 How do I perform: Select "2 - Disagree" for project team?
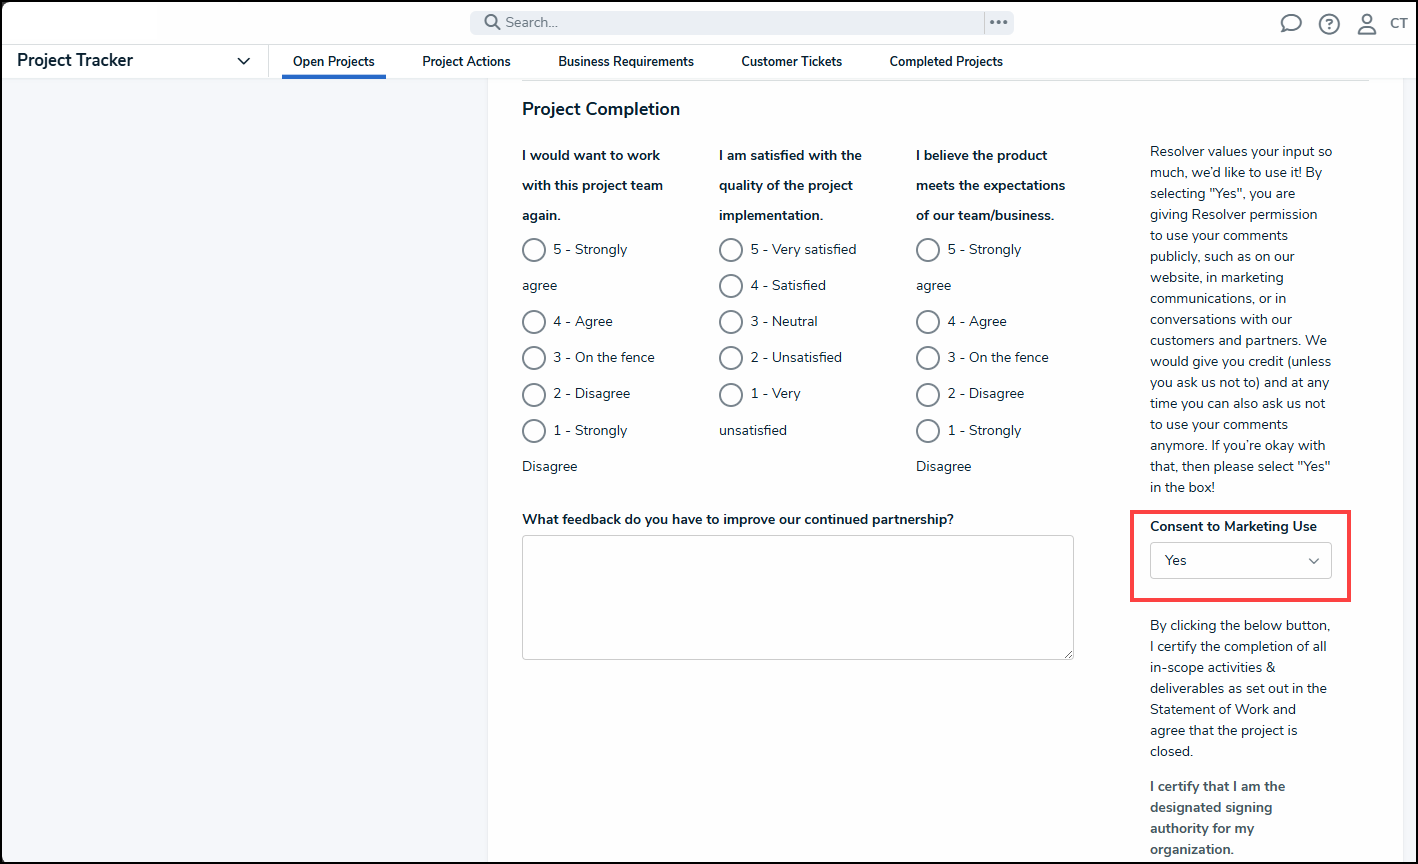pyautogui.click(x=534, y=394)
